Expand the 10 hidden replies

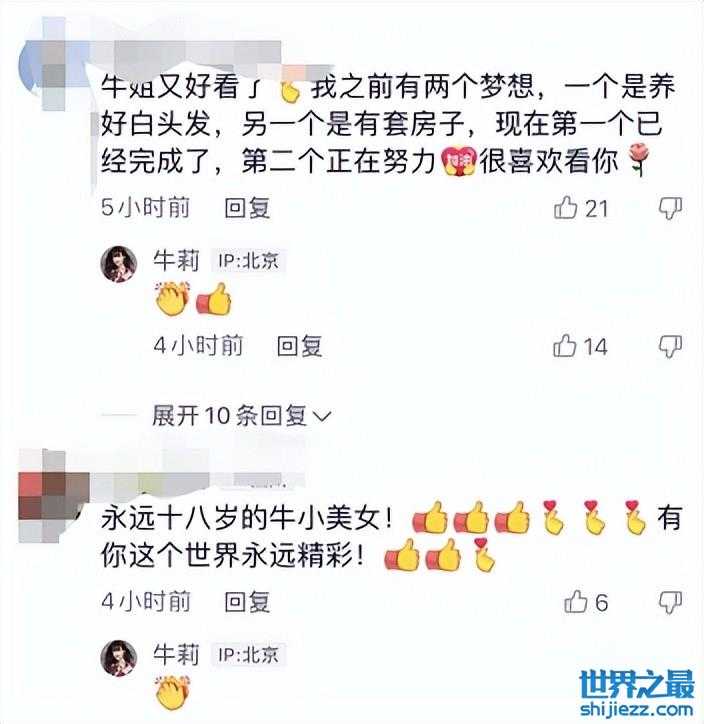229,416
